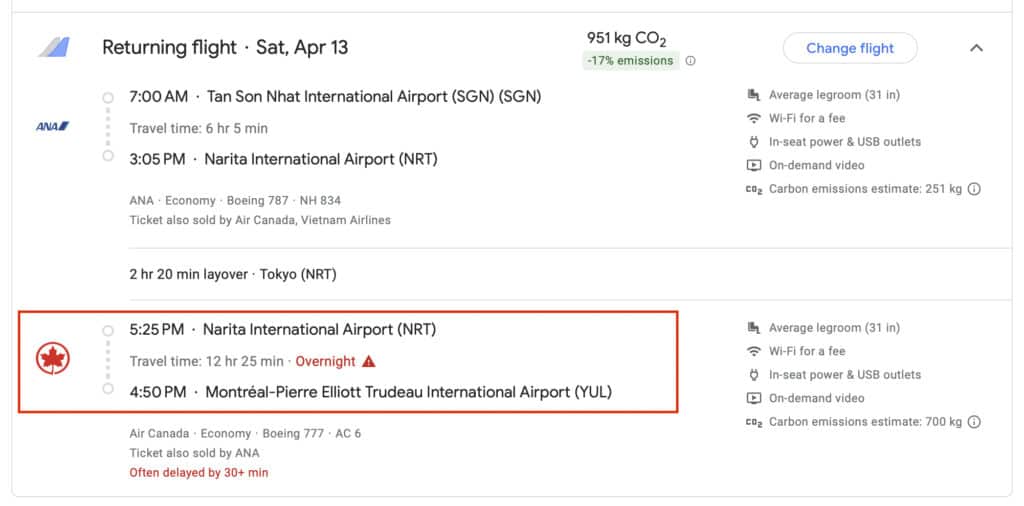Click the legroom seat icon for ANA flight
1024x506 pixels.
(x=754, y=95)
